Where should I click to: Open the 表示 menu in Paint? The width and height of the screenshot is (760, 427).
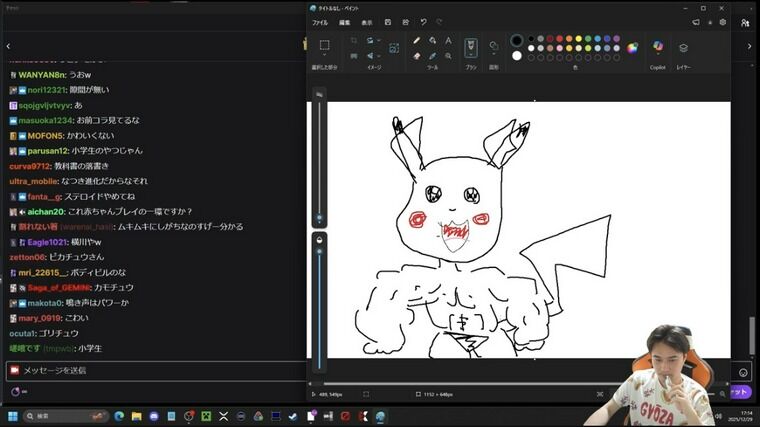coord(367,23)
